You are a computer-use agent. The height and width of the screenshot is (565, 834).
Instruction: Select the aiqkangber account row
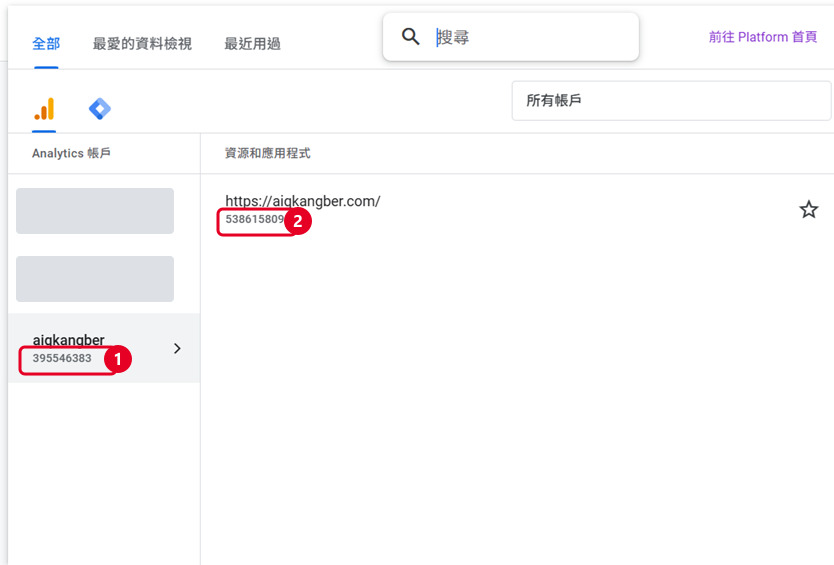[104, 348]
